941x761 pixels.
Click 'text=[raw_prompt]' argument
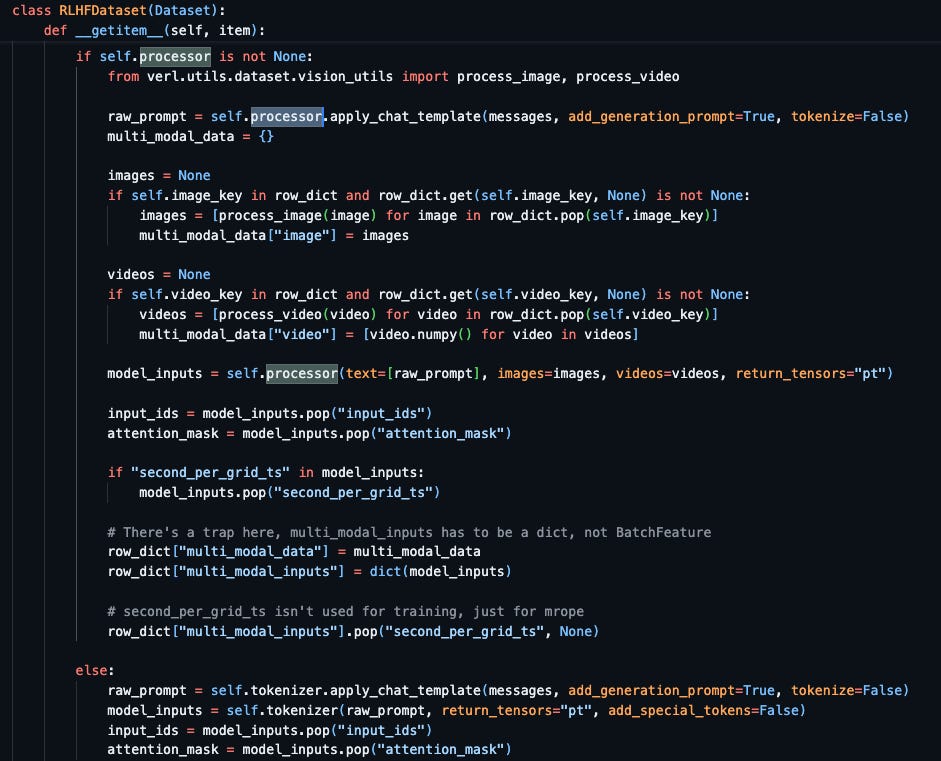click(x=413, y=373)
